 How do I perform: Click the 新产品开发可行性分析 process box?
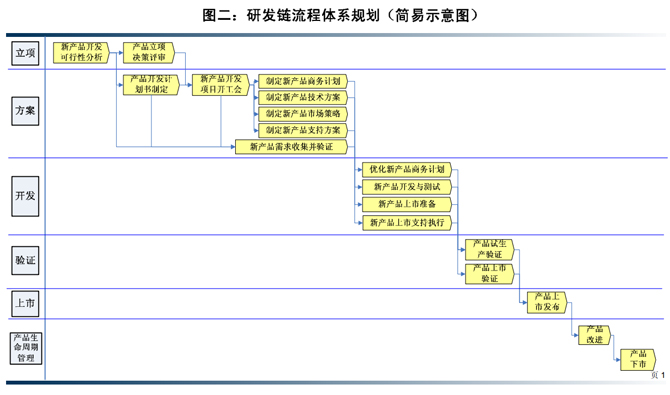pyautogui.click(x=82, y=53)
